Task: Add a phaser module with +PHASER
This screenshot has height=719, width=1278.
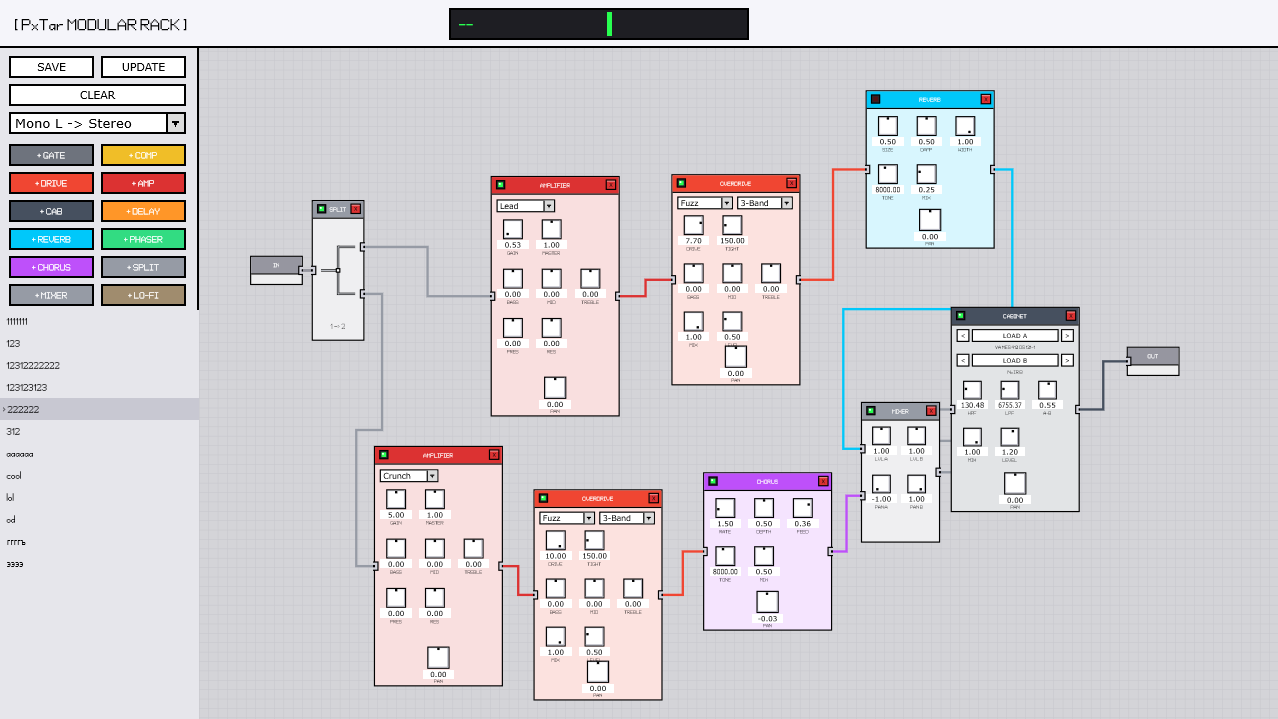Action: point(143,239)
